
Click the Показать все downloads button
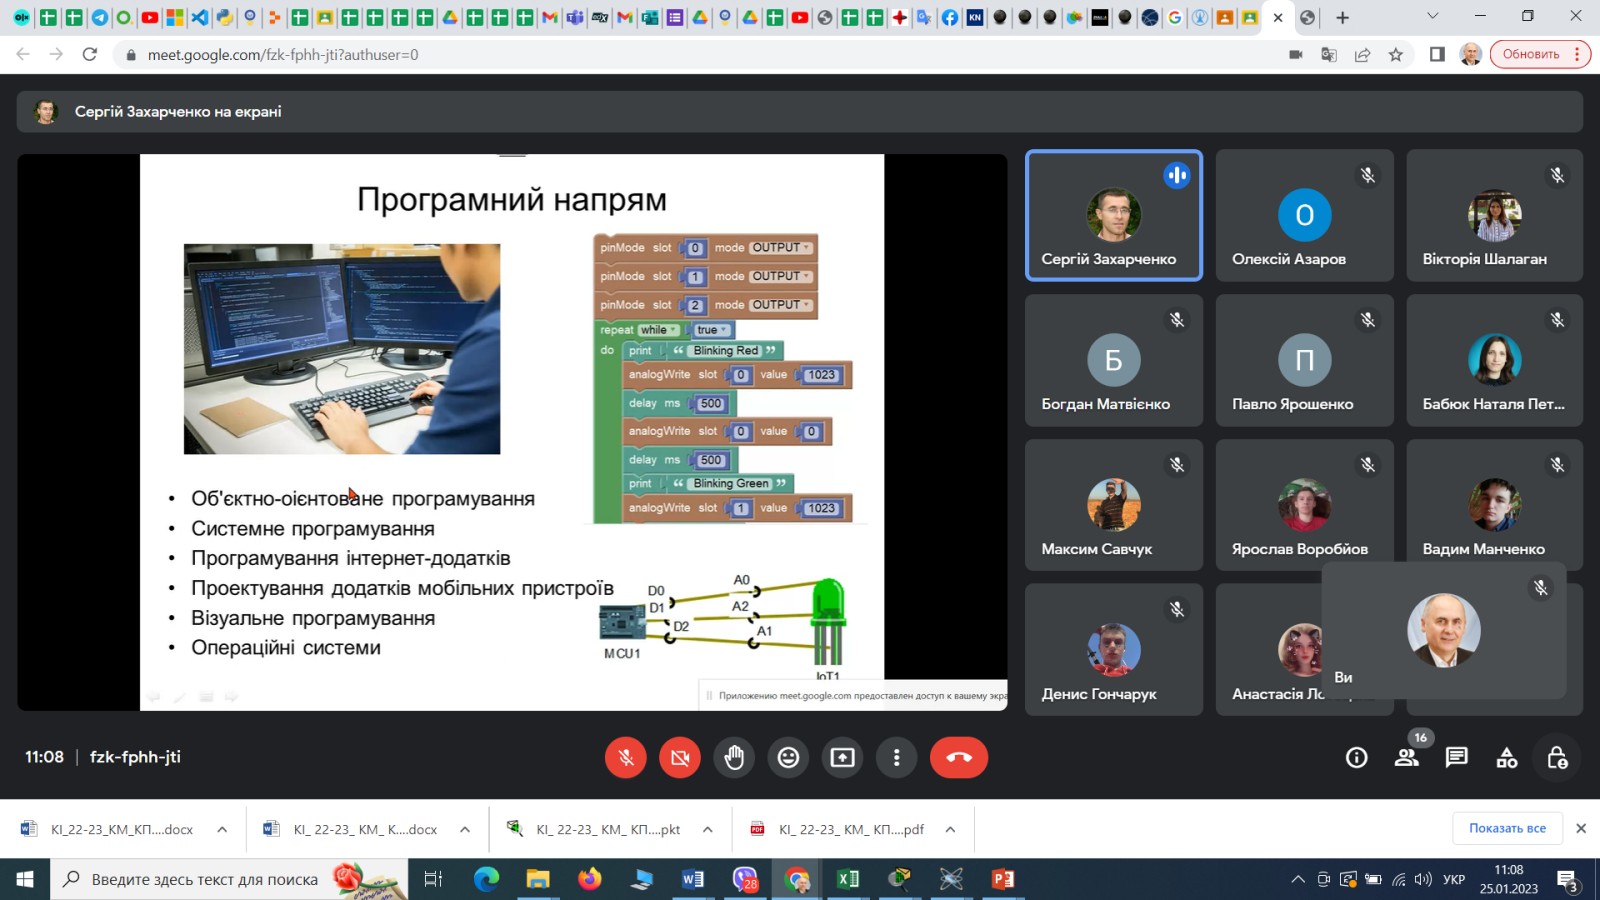[x=1507, y=828]
